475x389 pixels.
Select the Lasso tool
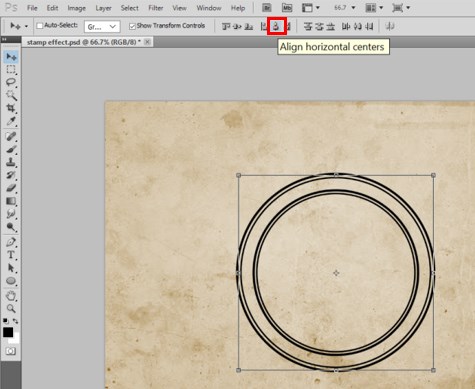tap(11, 82)
